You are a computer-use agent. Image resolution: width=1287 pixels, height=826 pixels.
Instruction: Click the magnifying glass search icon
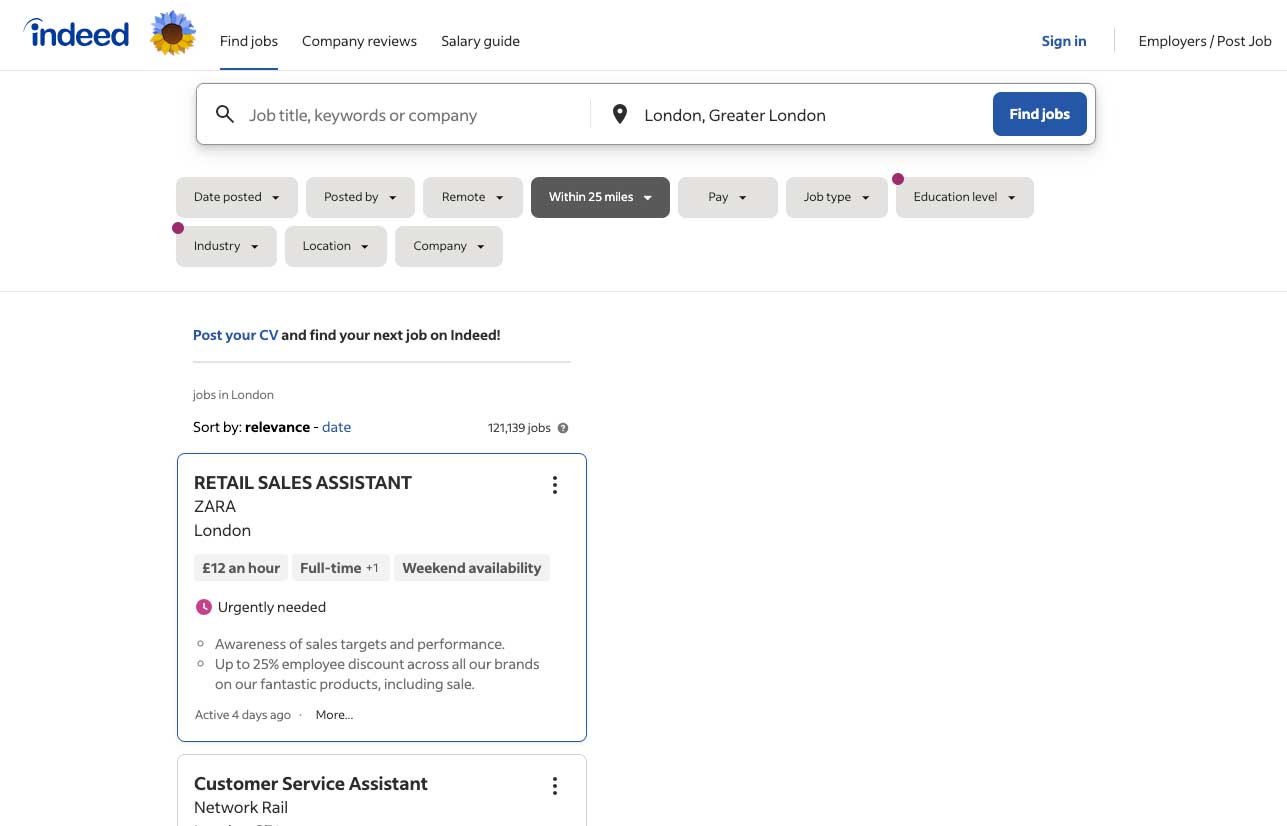[x=225, y=114]
